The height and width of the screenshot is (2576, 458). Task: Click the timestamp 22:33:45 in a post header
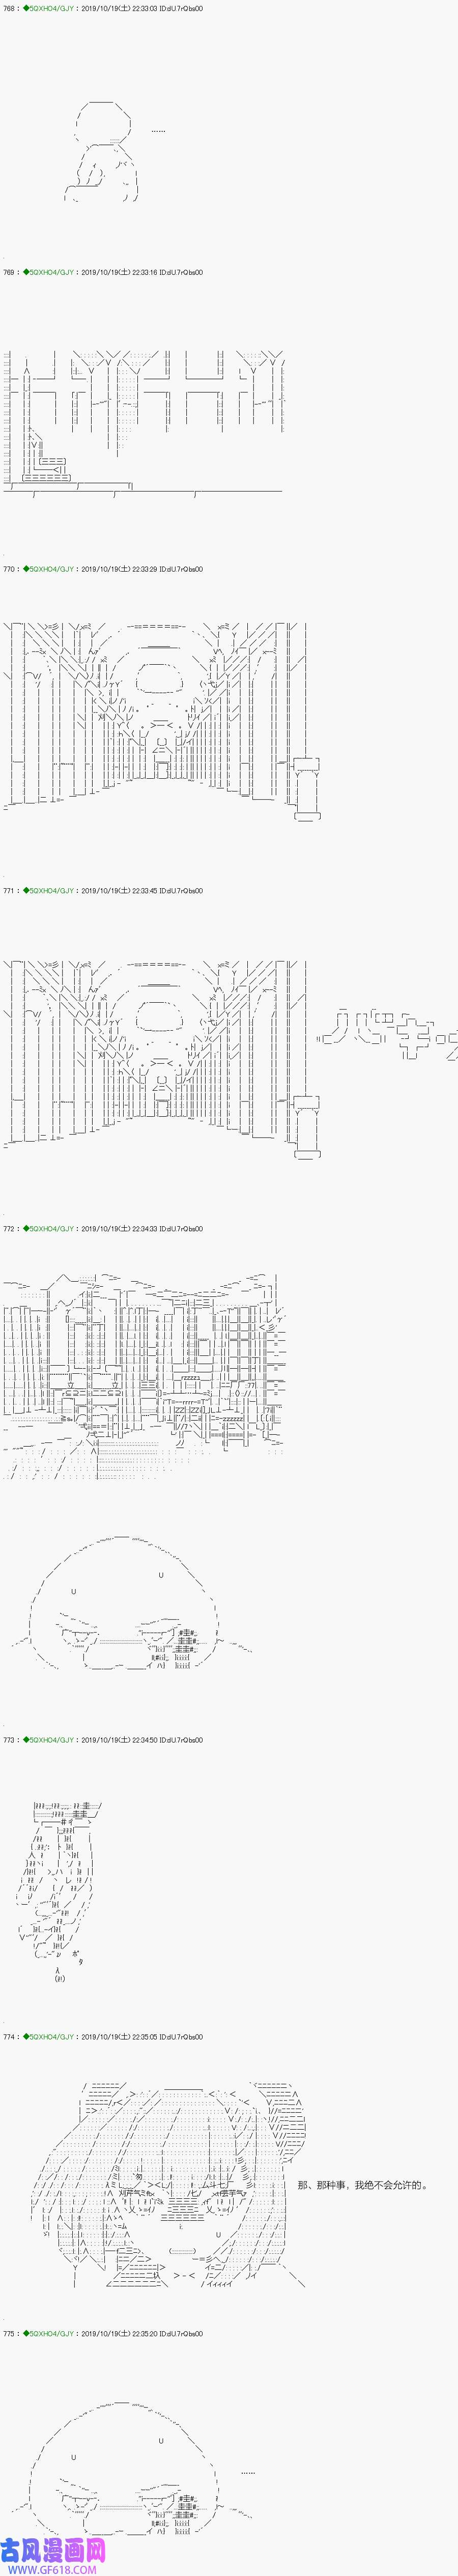pyautogui.click(x=145, y=891)
